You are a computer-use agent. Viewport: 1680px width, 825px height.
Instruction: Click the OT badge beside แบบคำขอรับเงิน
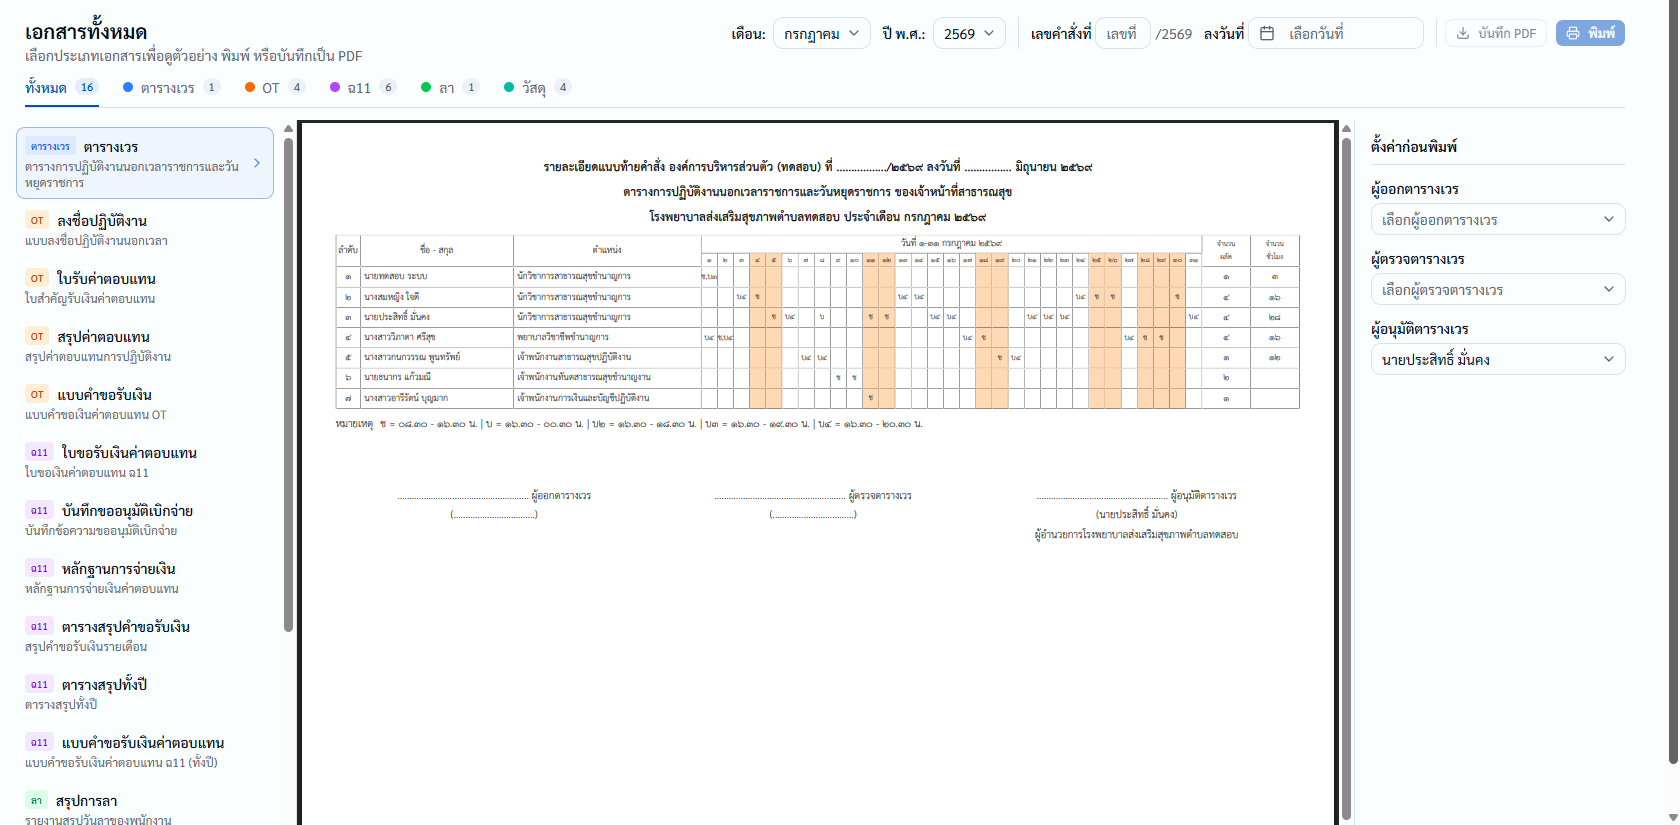tap(37, 394)
